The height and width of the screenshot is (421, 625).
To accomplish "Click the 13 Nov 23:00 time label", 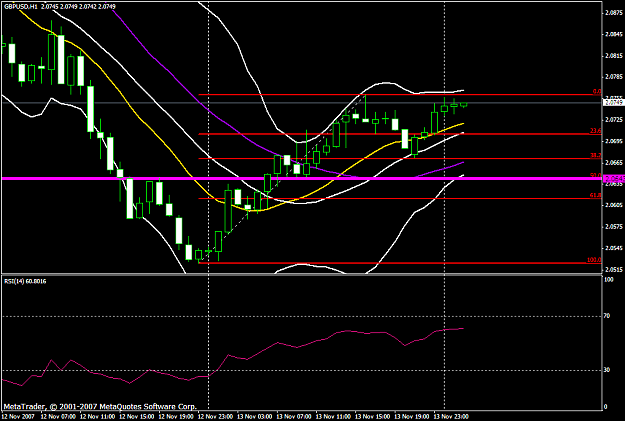I will (x=451, y=417).
